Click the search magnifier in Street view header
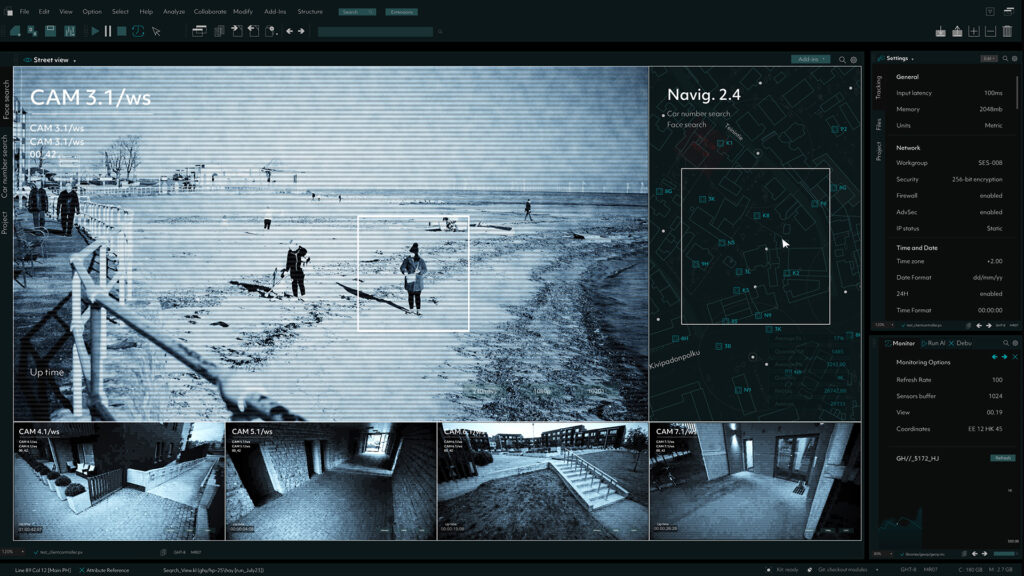 pyautogui.click(x=842, y=60)
